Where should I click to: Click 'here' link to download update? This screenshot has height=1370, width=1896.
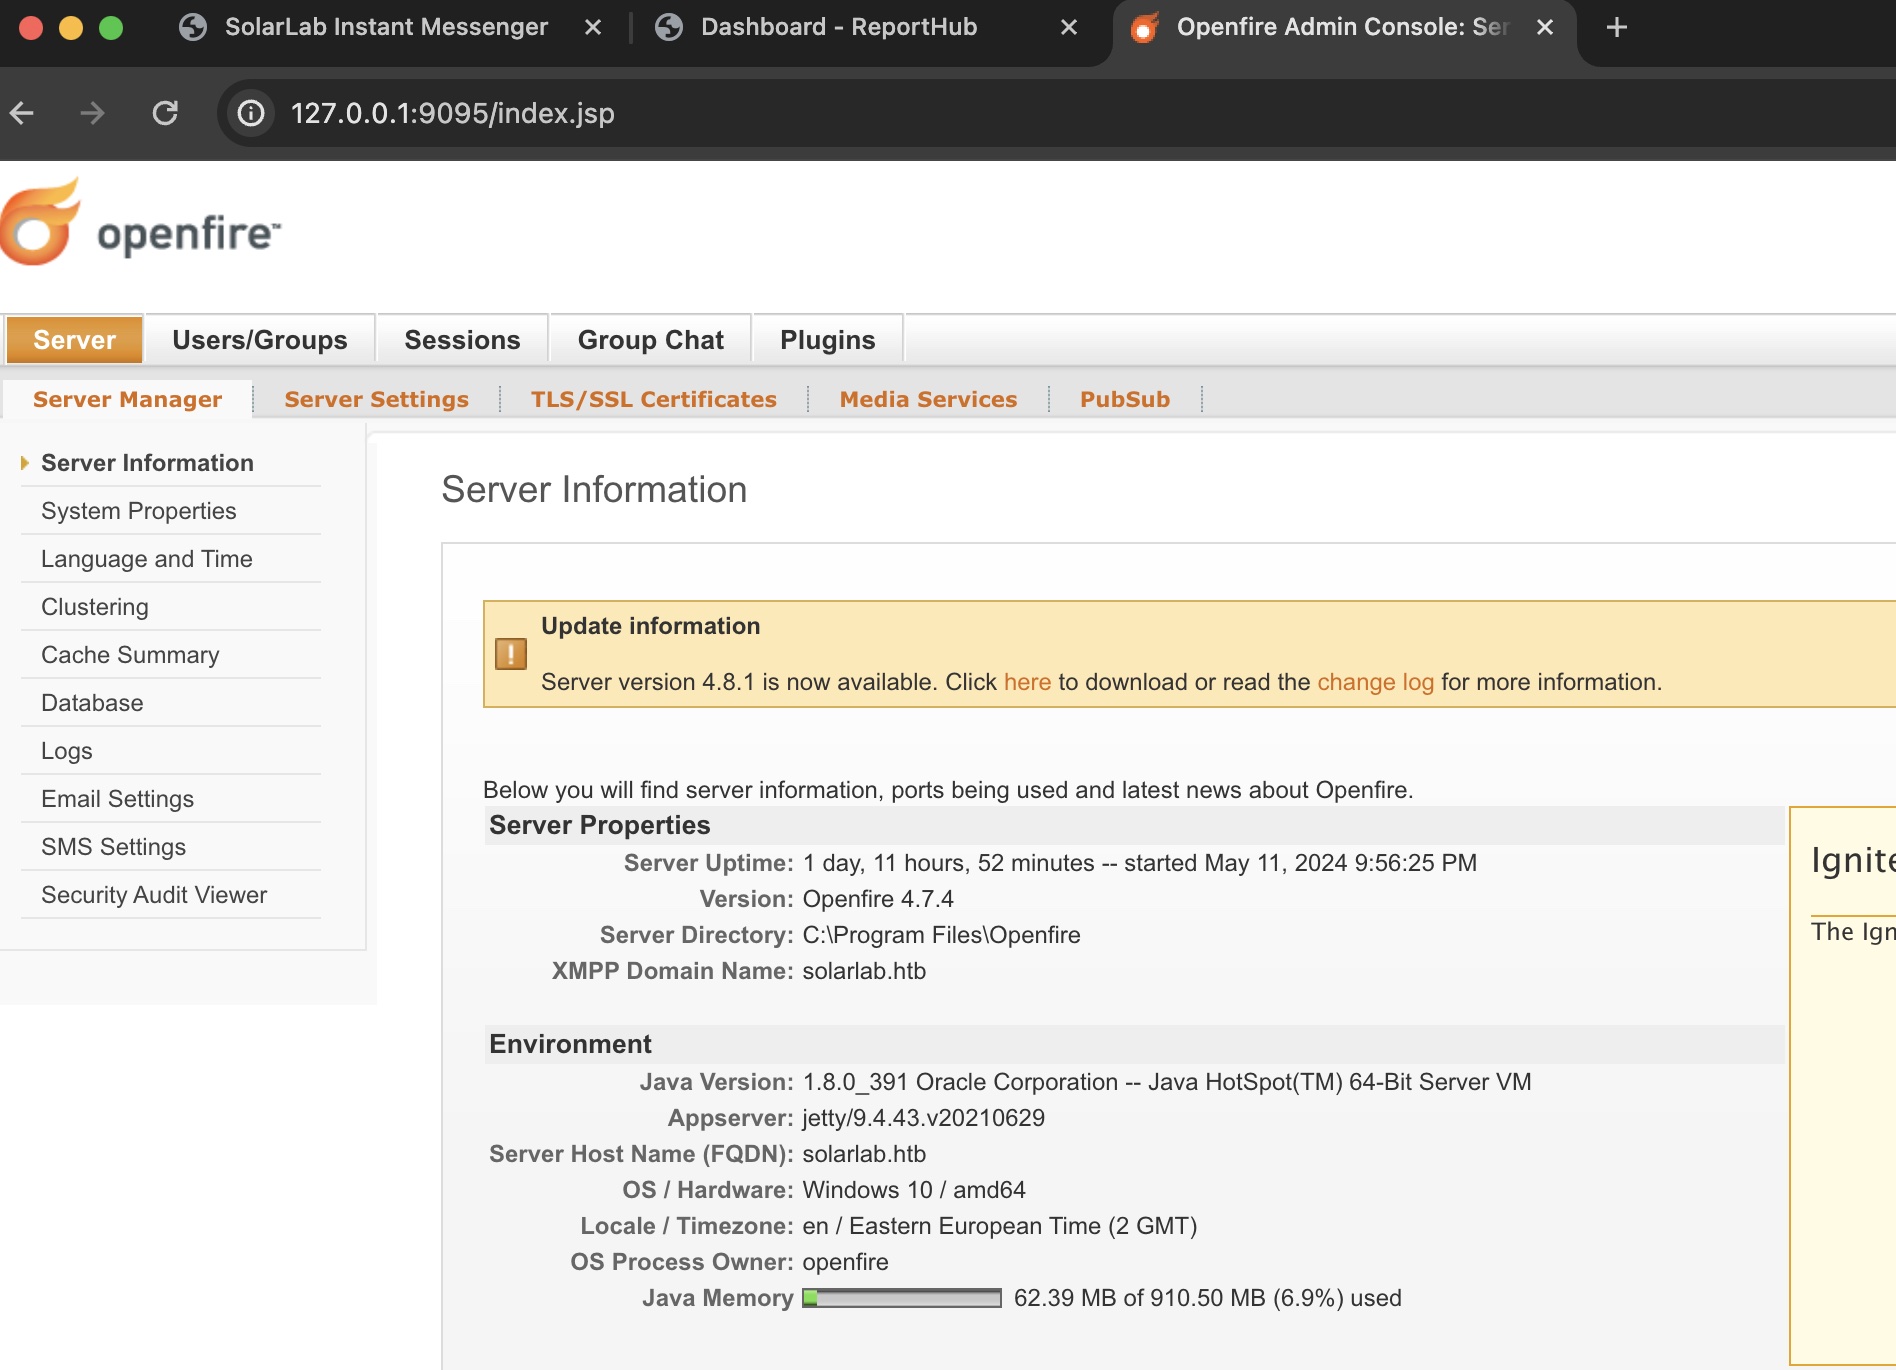1027,682
